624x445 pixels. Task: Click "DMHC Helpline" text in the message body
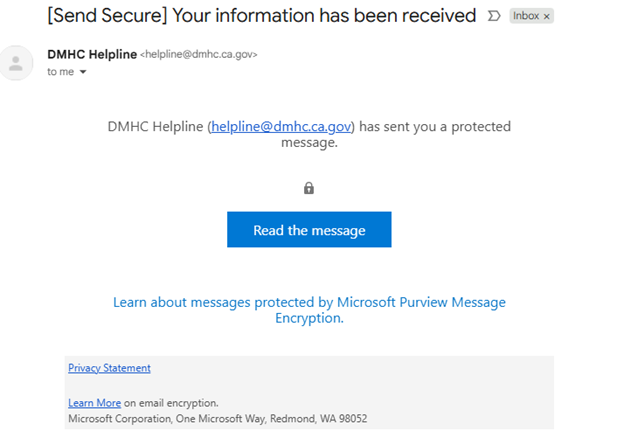[x=155, y=127]
